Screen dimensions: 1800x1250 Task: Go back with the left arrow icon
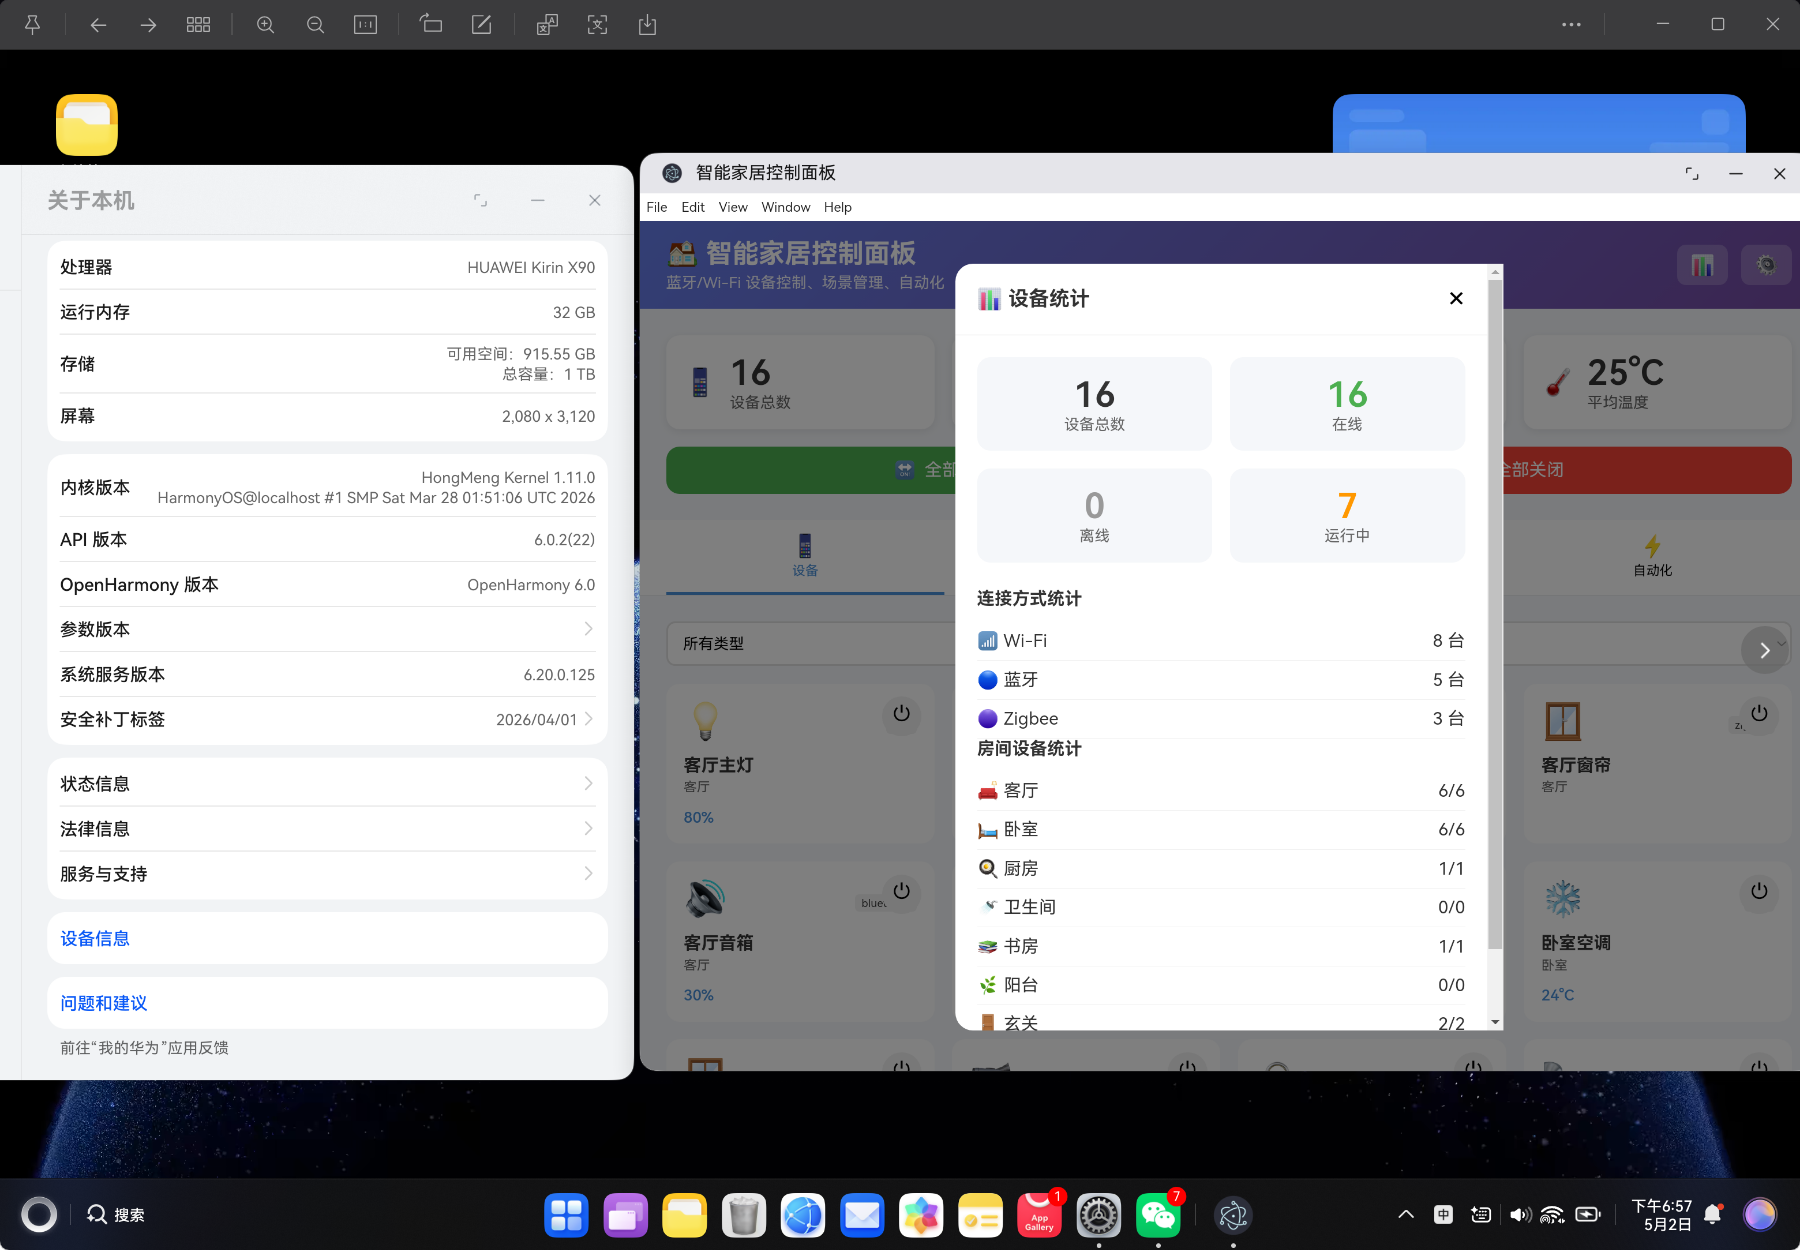coord(98,25)
